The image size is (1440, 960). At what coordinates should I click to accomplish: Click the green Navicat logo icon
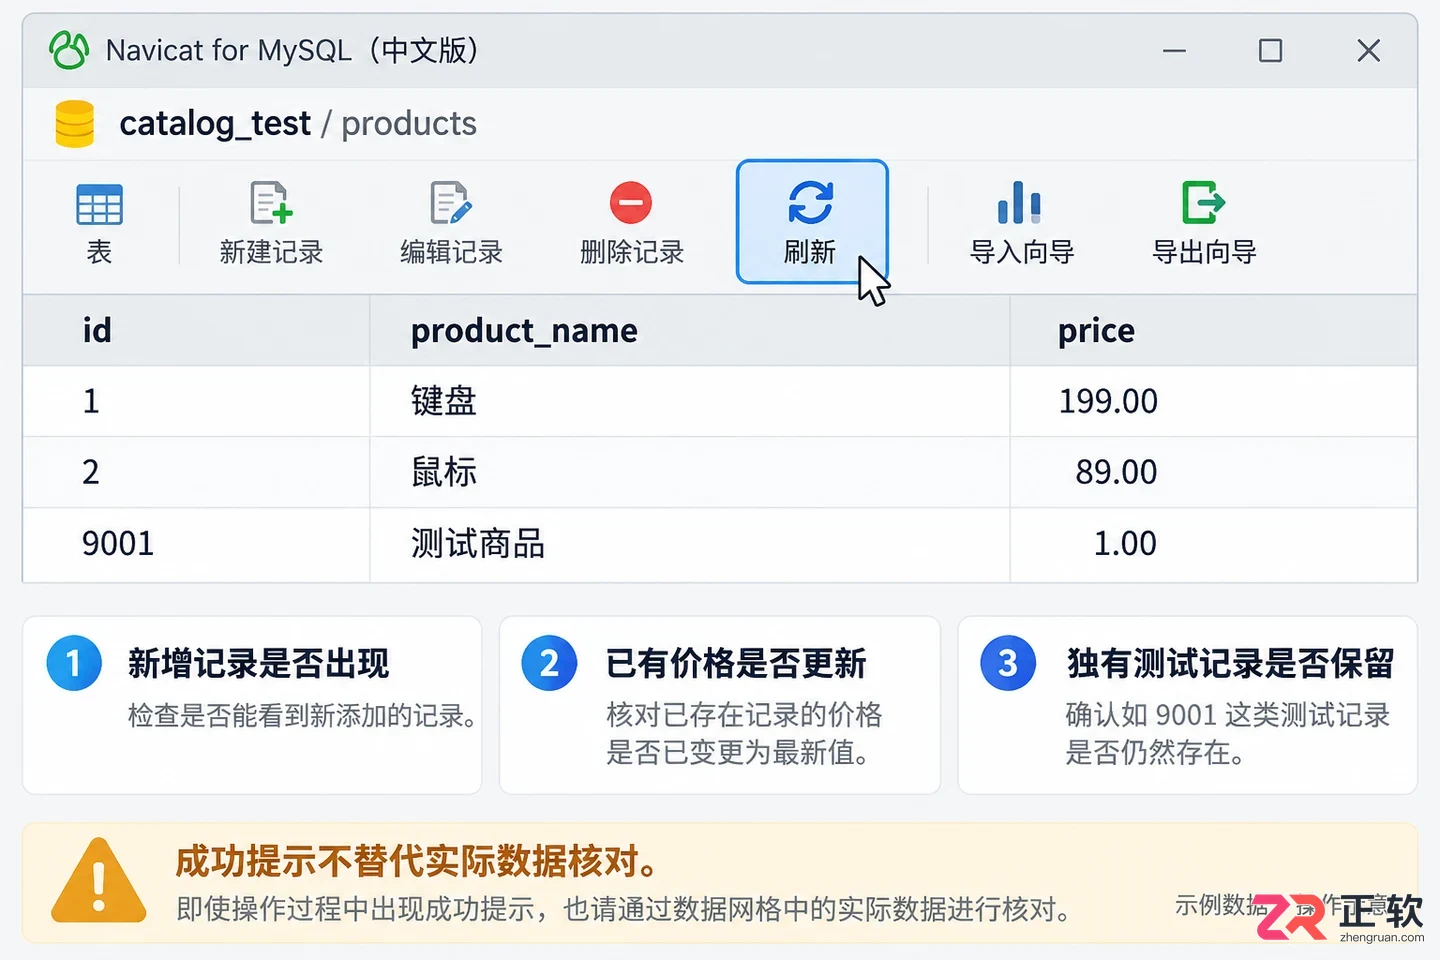pyautogui.click(x=69, y=50)
